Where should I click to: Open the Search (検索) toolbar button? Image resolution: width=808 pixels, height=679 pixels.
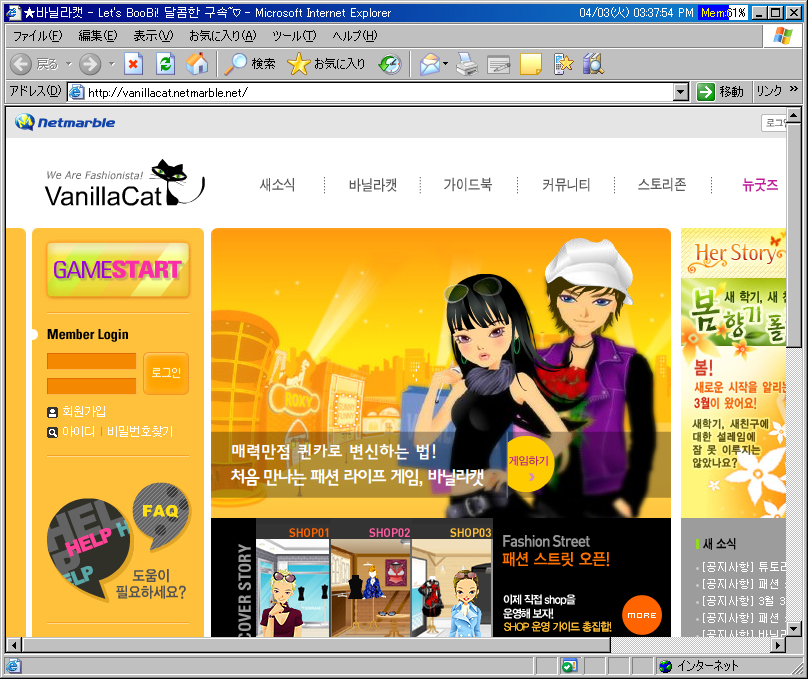click(x=250, y=64)
